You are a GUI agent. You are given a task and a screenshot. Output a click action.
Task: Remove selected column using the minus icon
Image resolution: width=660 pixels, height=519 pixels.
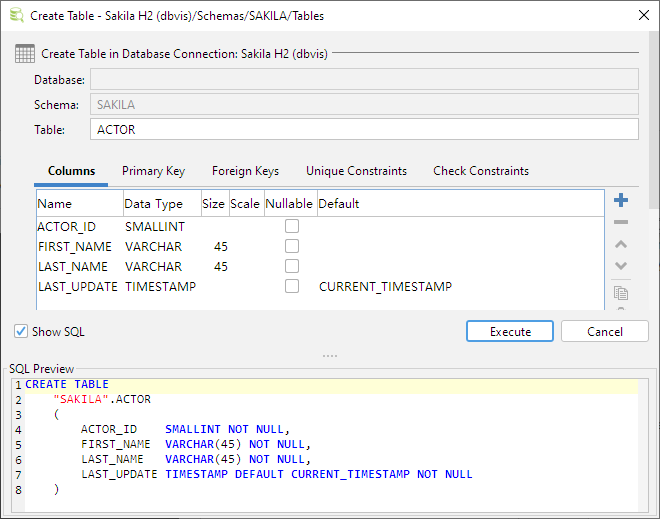(621, 222)
